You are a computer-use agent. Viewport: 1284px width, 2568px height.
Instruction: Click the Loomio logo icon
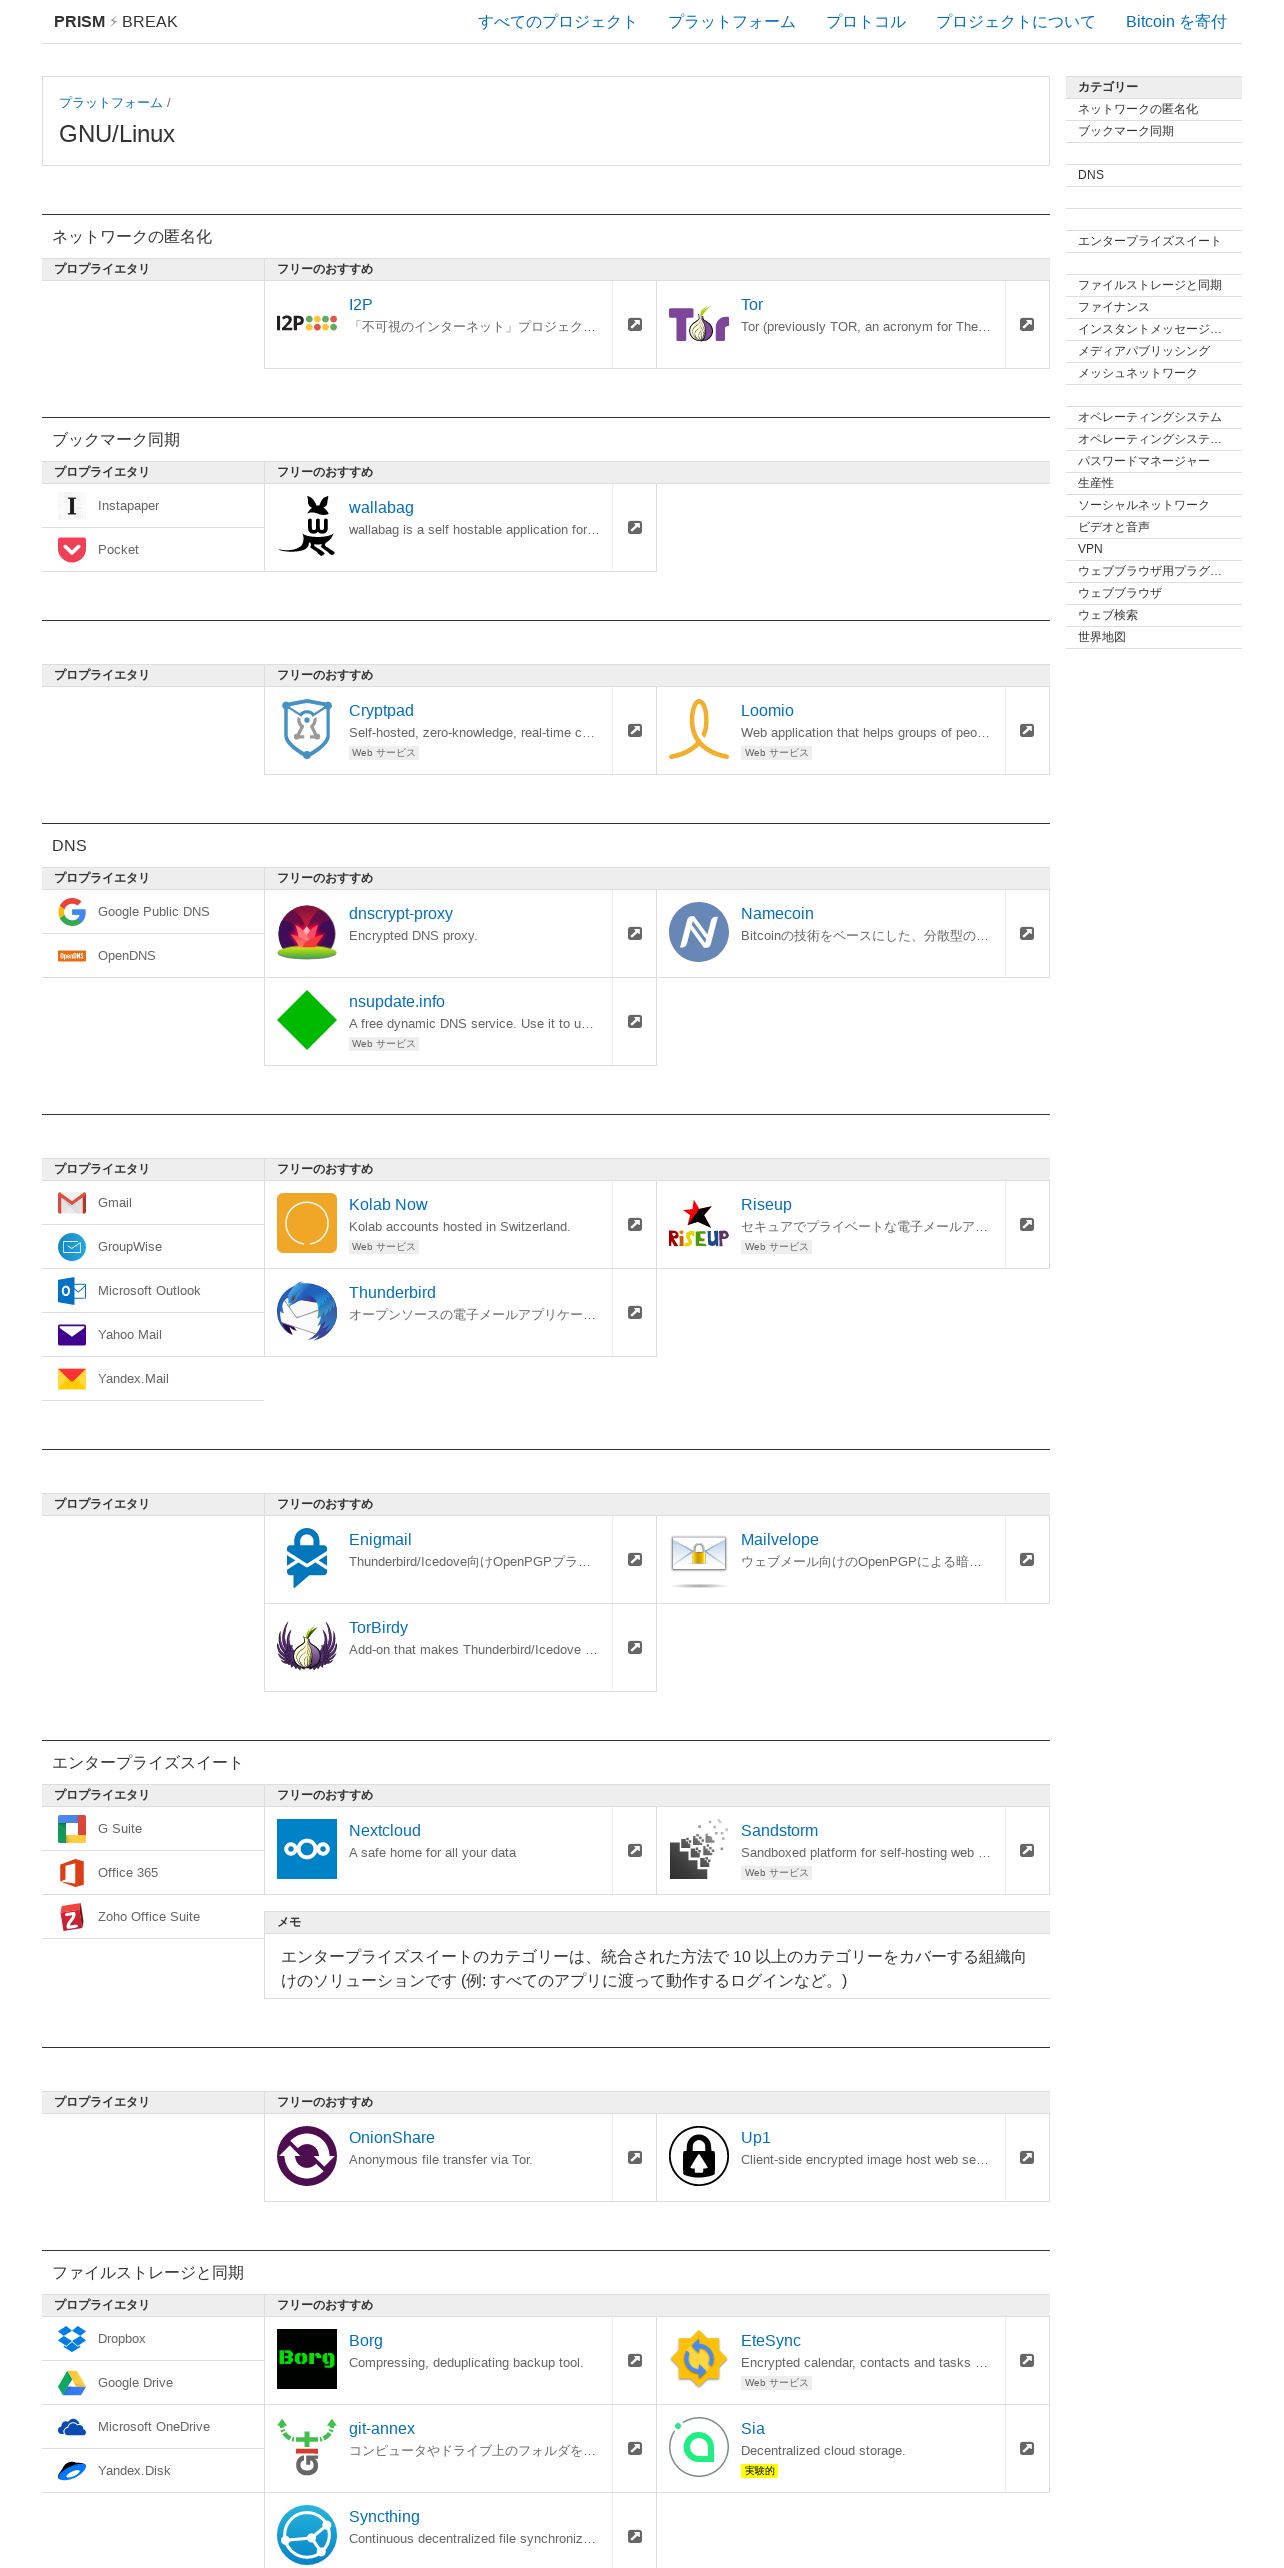[699, 729]
